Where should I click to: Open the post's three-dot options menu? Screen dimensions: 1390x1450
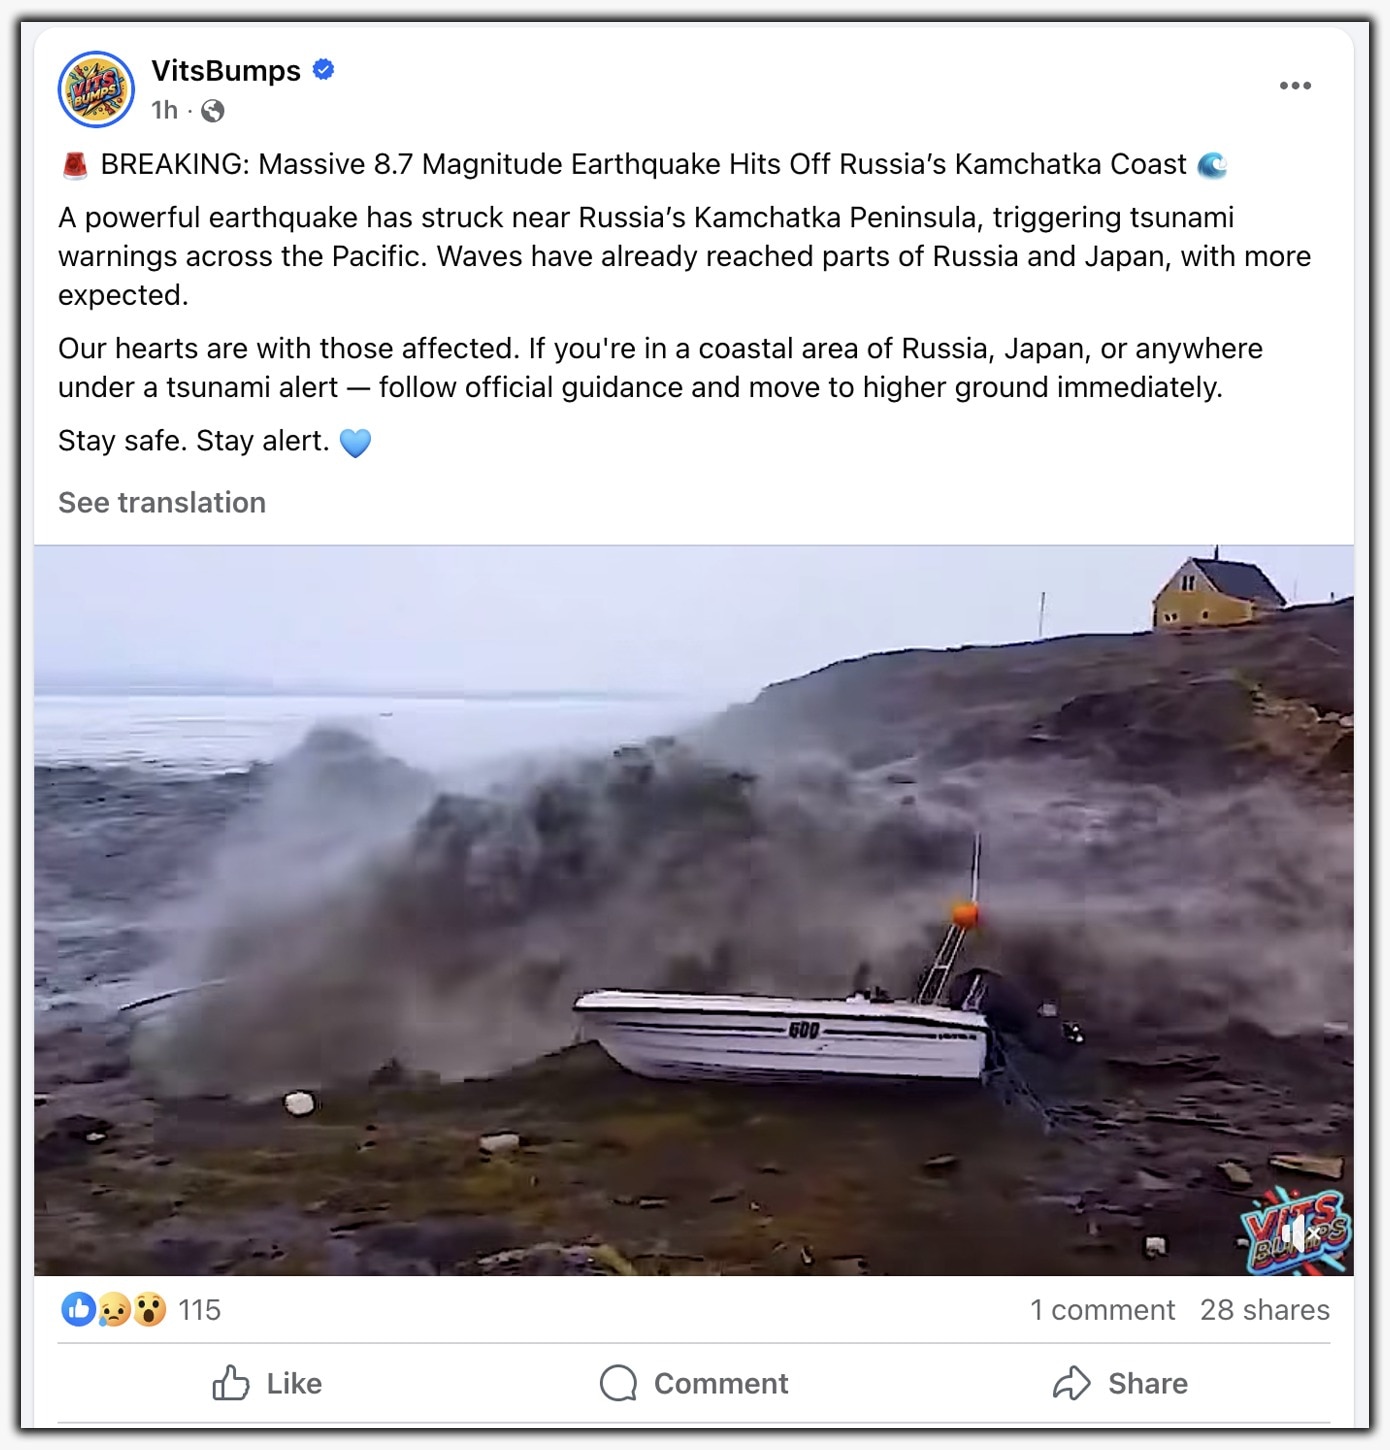(x=1295, y=86)
